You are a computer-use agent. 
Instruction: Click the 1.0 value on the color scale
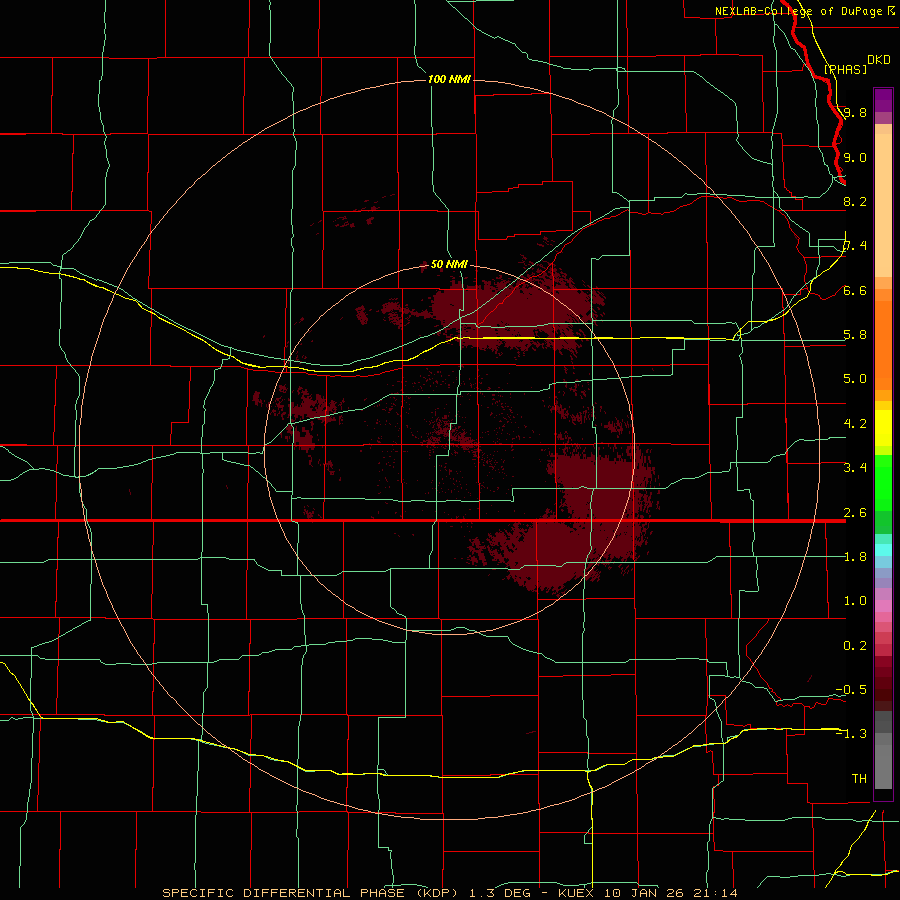pyautogui.click(x=855, y=601)
